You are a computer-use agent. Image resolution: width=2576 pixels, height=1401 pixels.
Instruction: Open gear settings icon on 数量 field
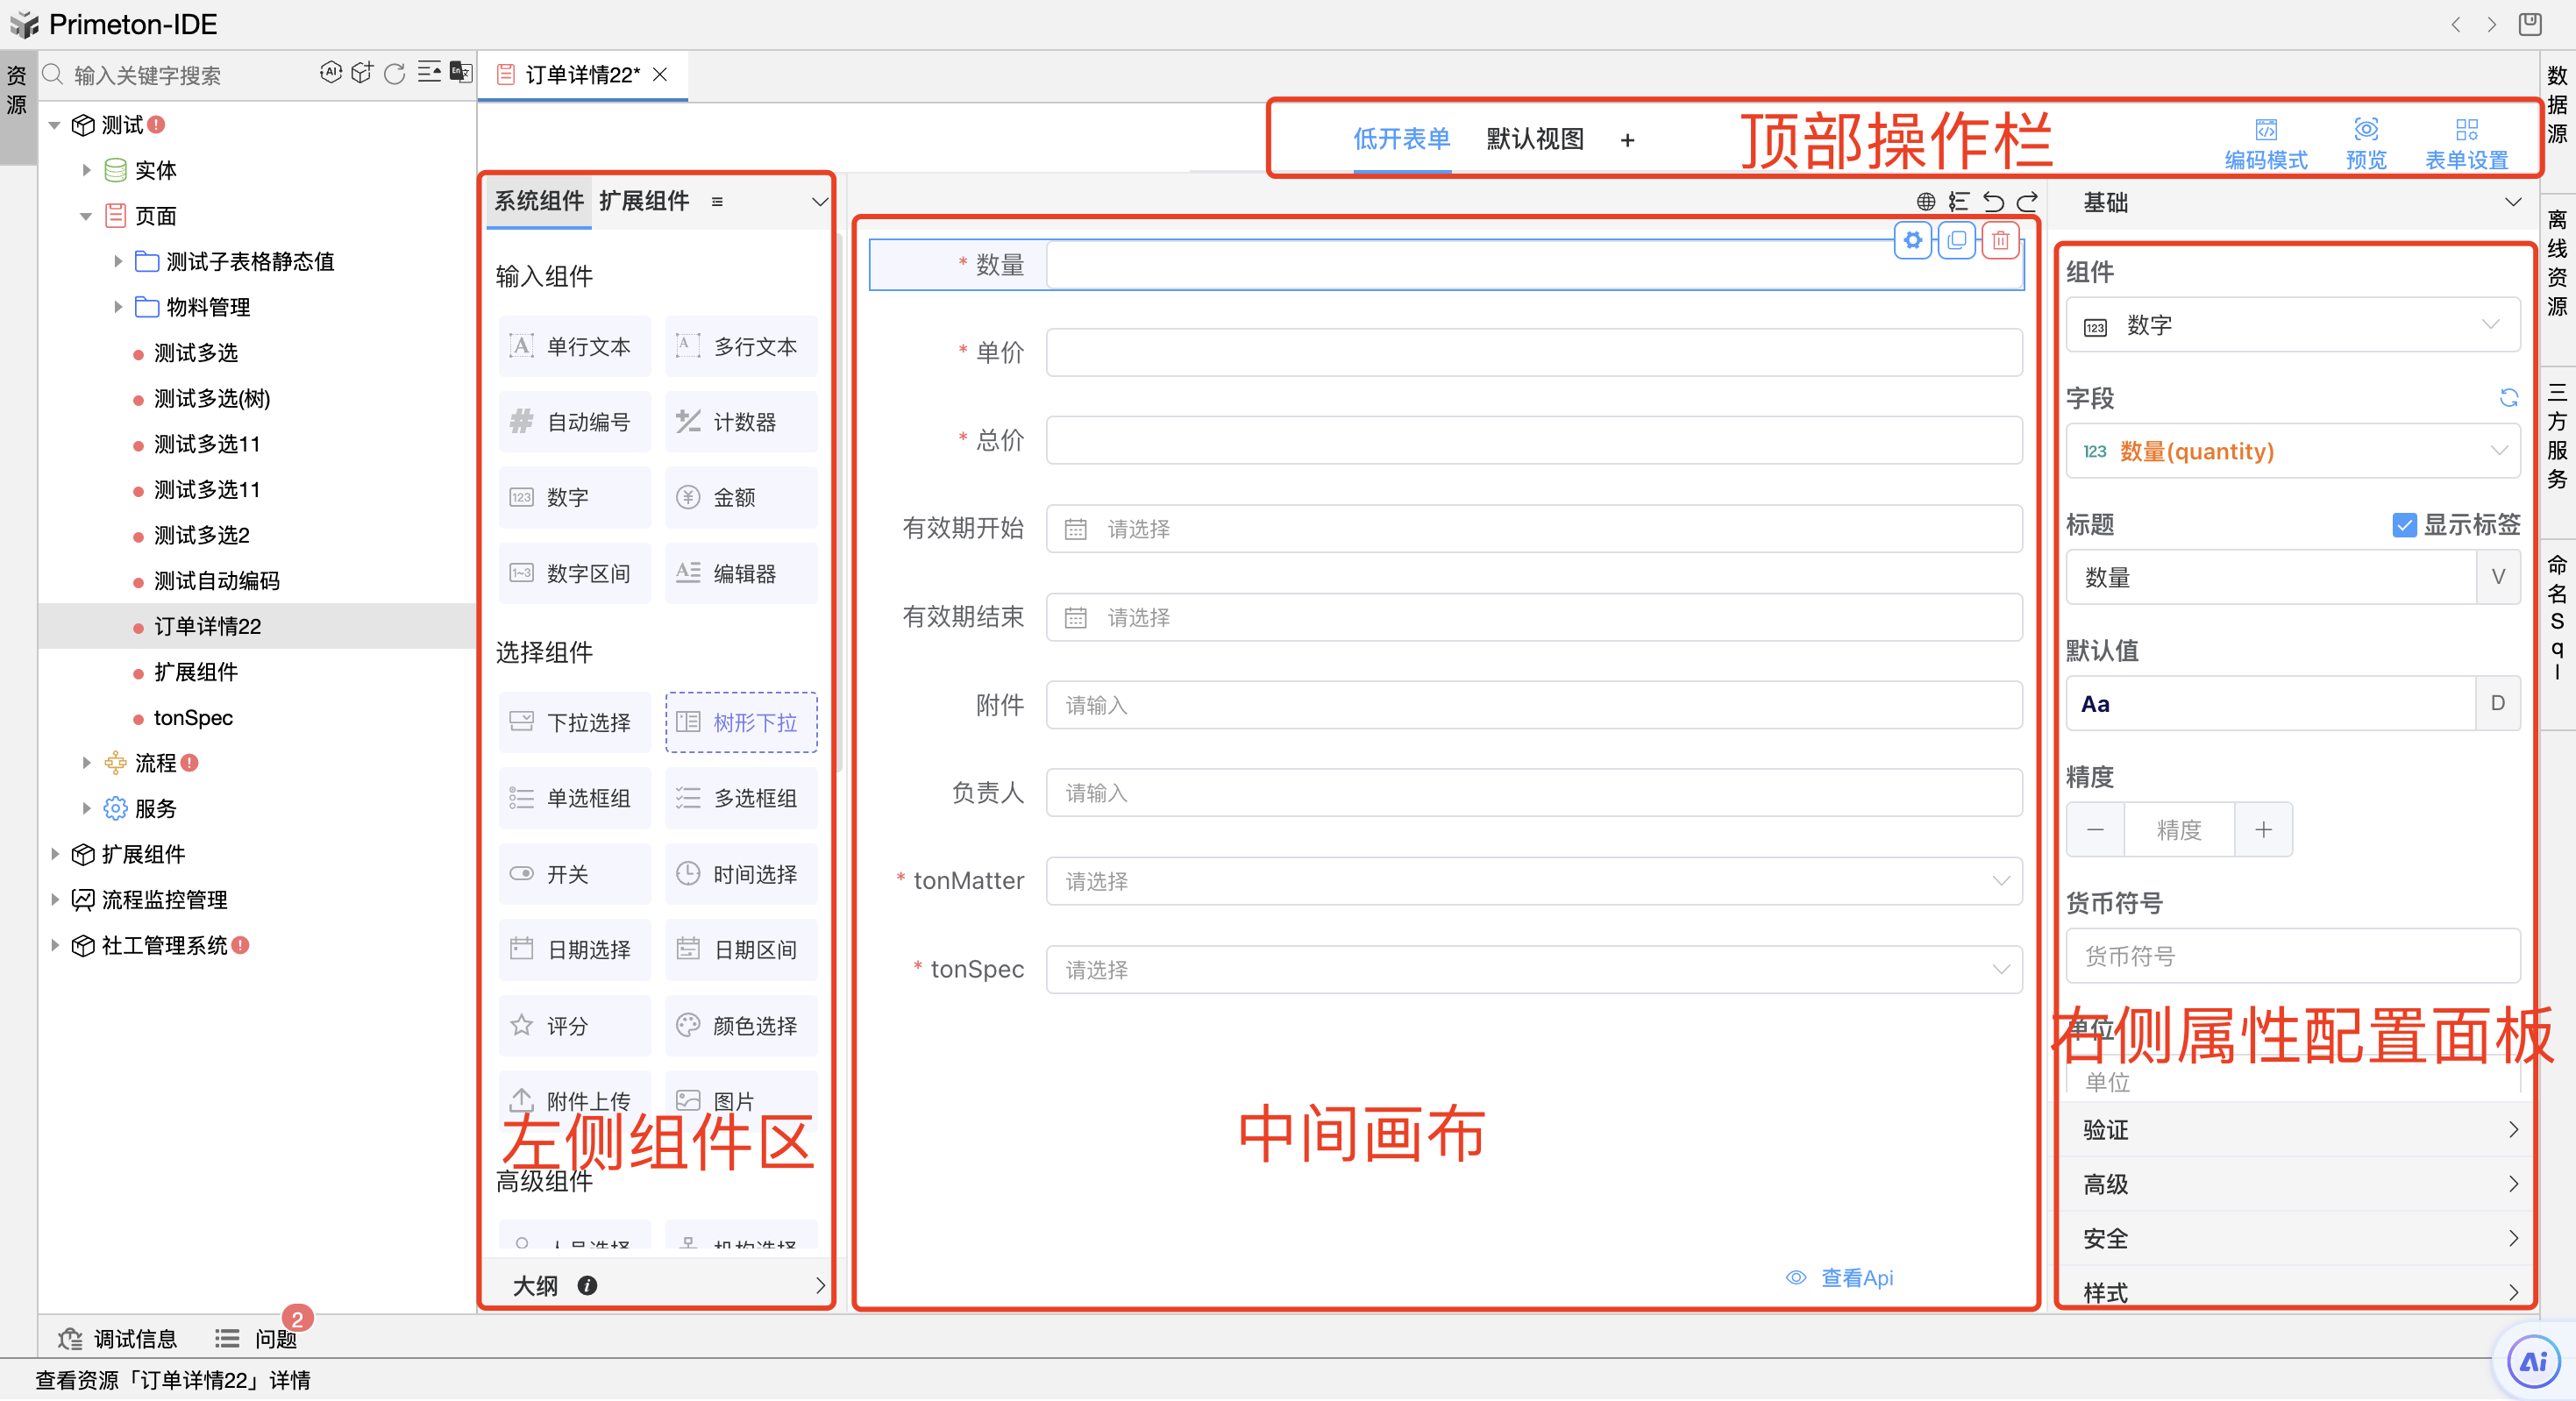pyautogui.click(x=1912, y=240)
